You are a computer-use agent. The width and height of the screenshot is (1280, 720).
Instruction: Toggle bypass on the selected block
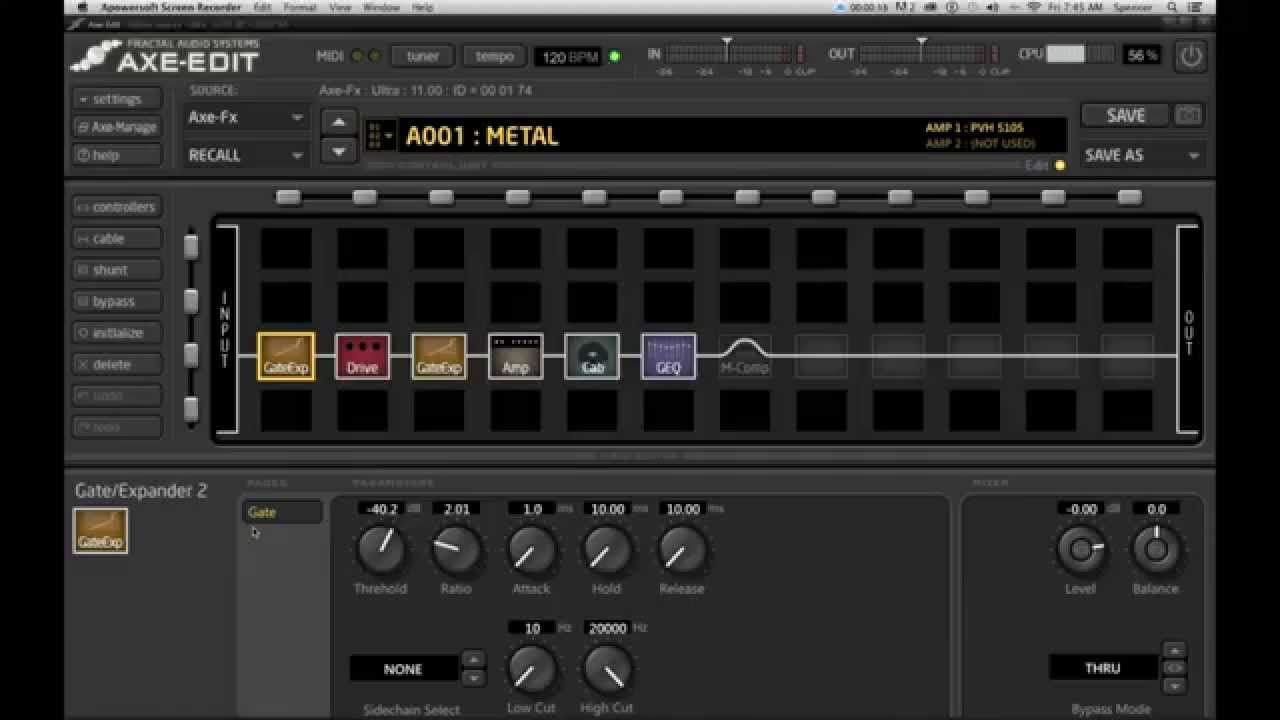click(116, 302)
